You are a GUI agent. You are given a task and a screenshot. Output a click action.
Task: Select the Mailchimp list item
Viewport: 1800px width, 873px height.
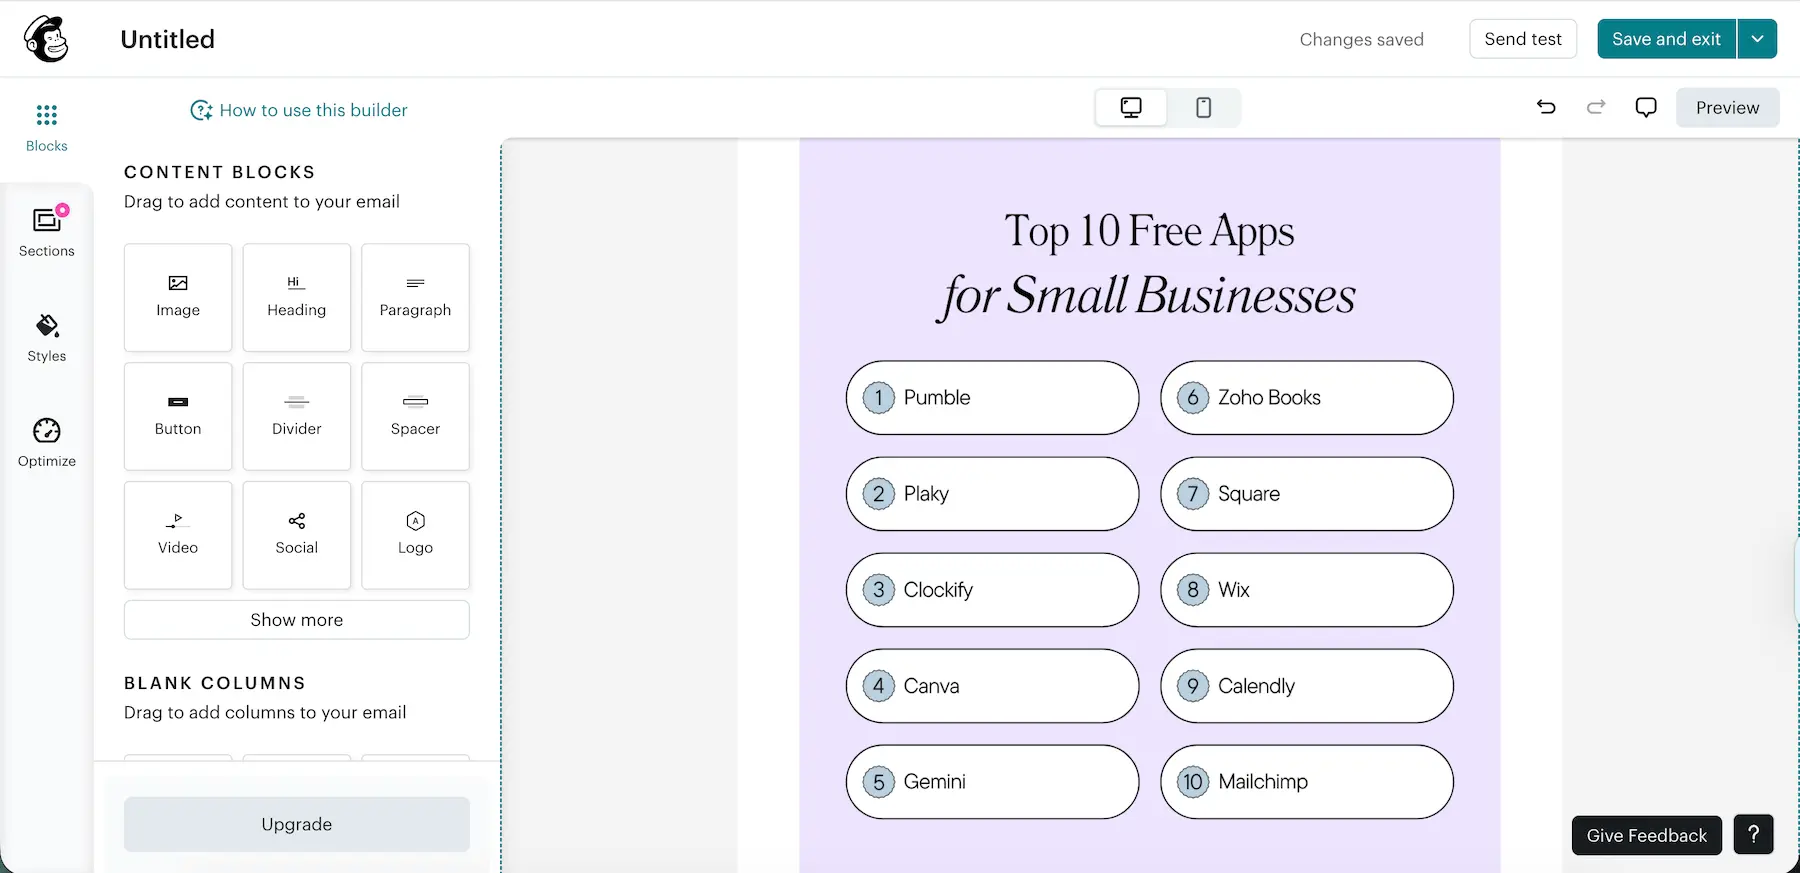(1307, 782)
